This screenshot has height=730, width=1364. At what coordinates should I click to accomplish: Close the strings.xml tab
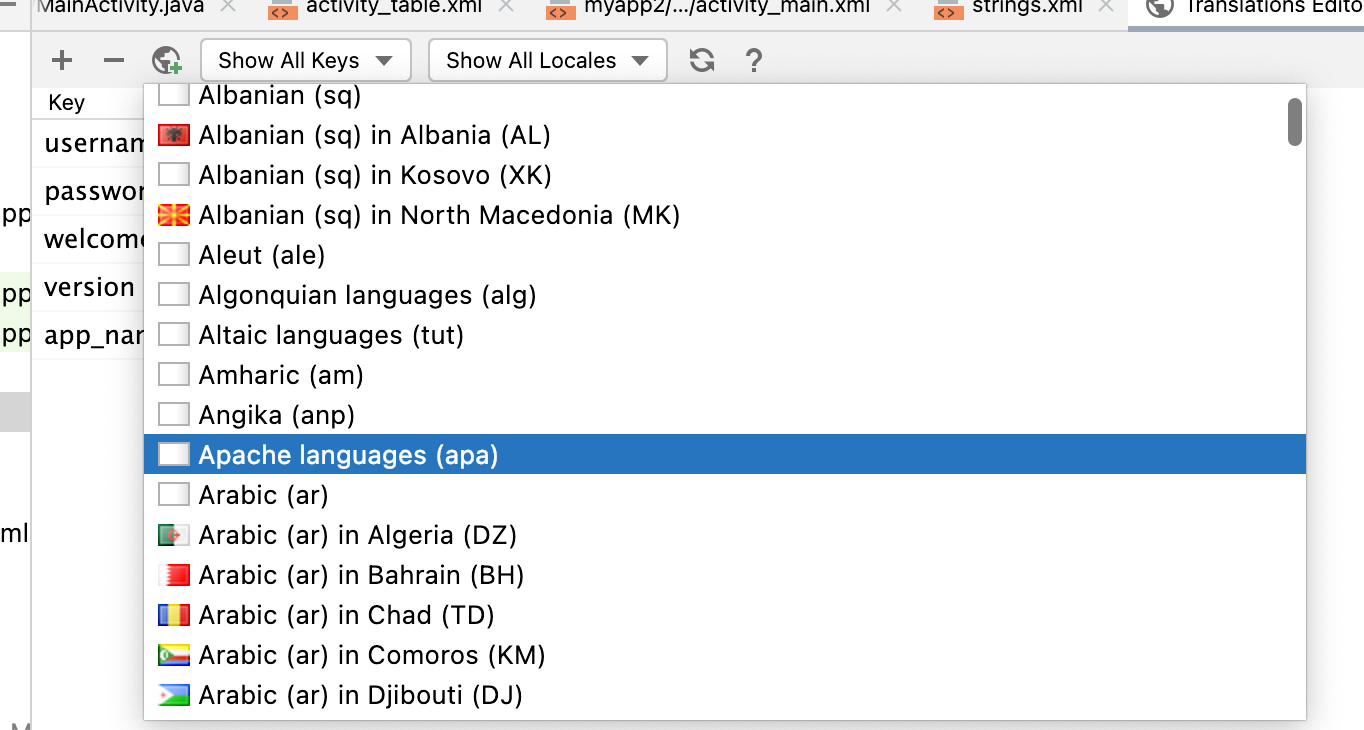tap(1105, 6)
